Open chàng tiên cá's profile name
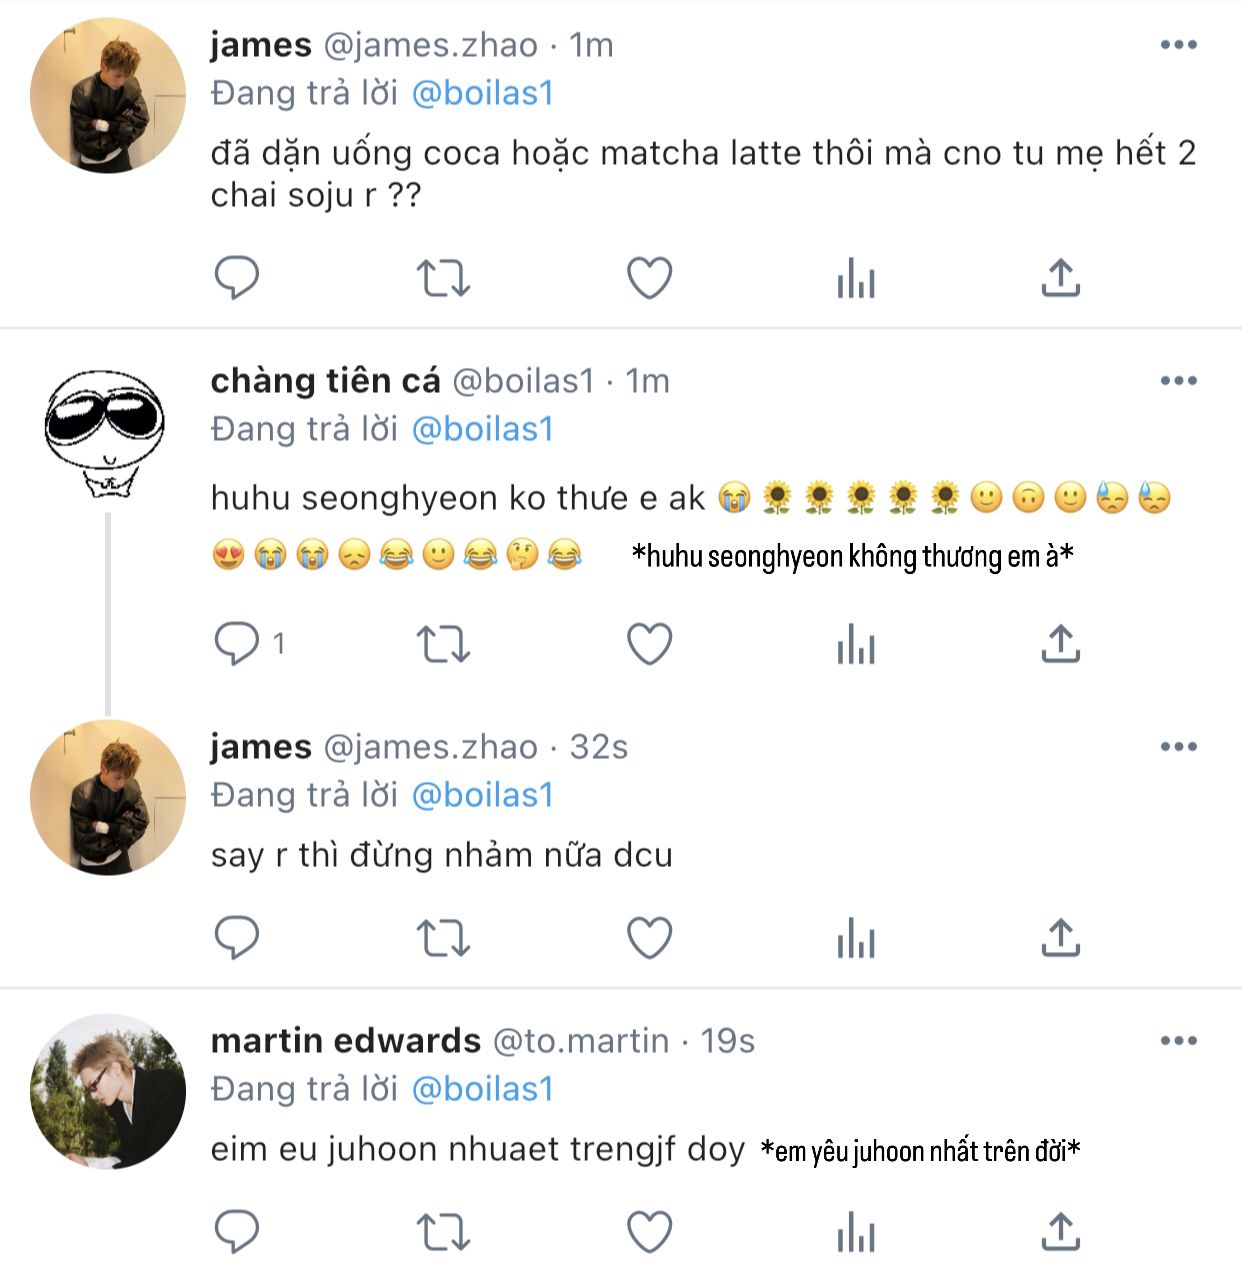This screenshot has height=1269, width=1242. click(325, 381)
